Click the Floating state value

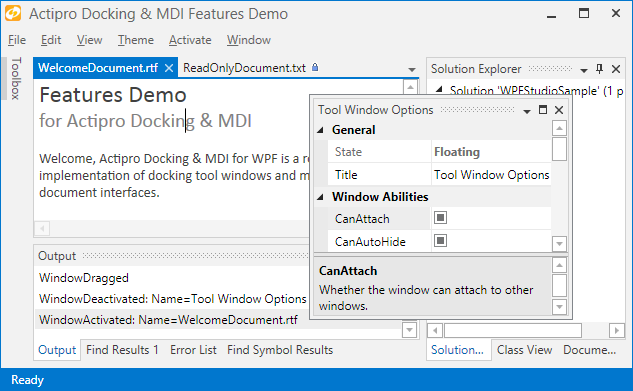point(457,152)
